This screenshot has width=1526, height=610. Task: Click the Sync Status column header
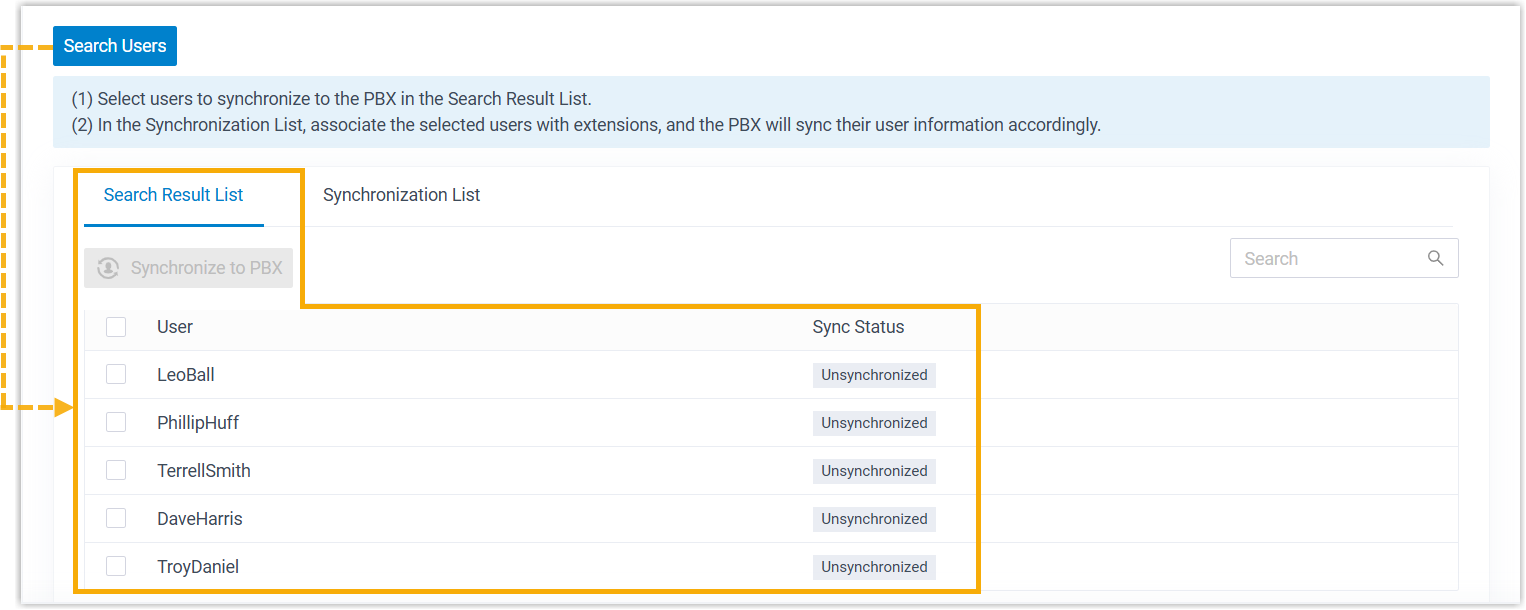[858, 327]
